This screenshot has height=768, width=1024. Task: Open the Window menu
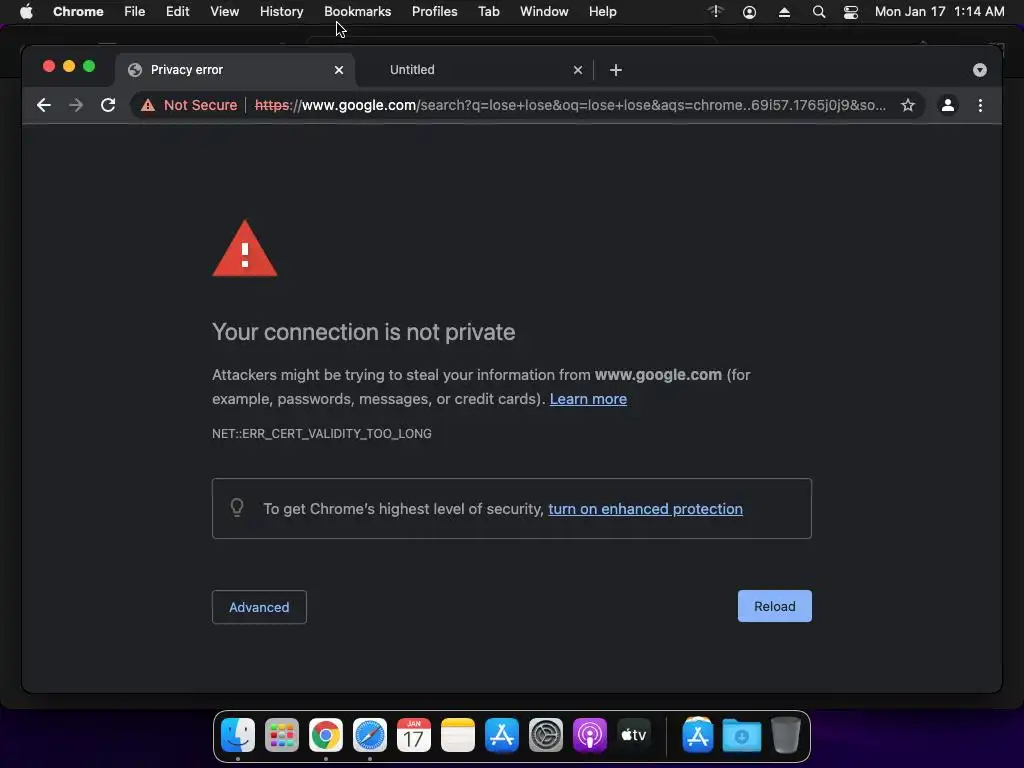[x=544, y=12]
